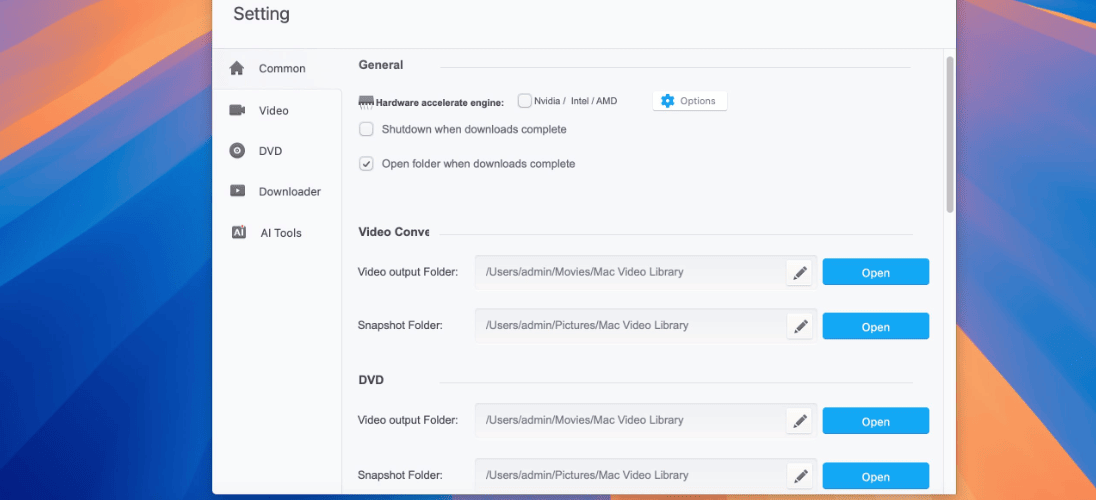Open the Video Converter output folder

point(875,273)
